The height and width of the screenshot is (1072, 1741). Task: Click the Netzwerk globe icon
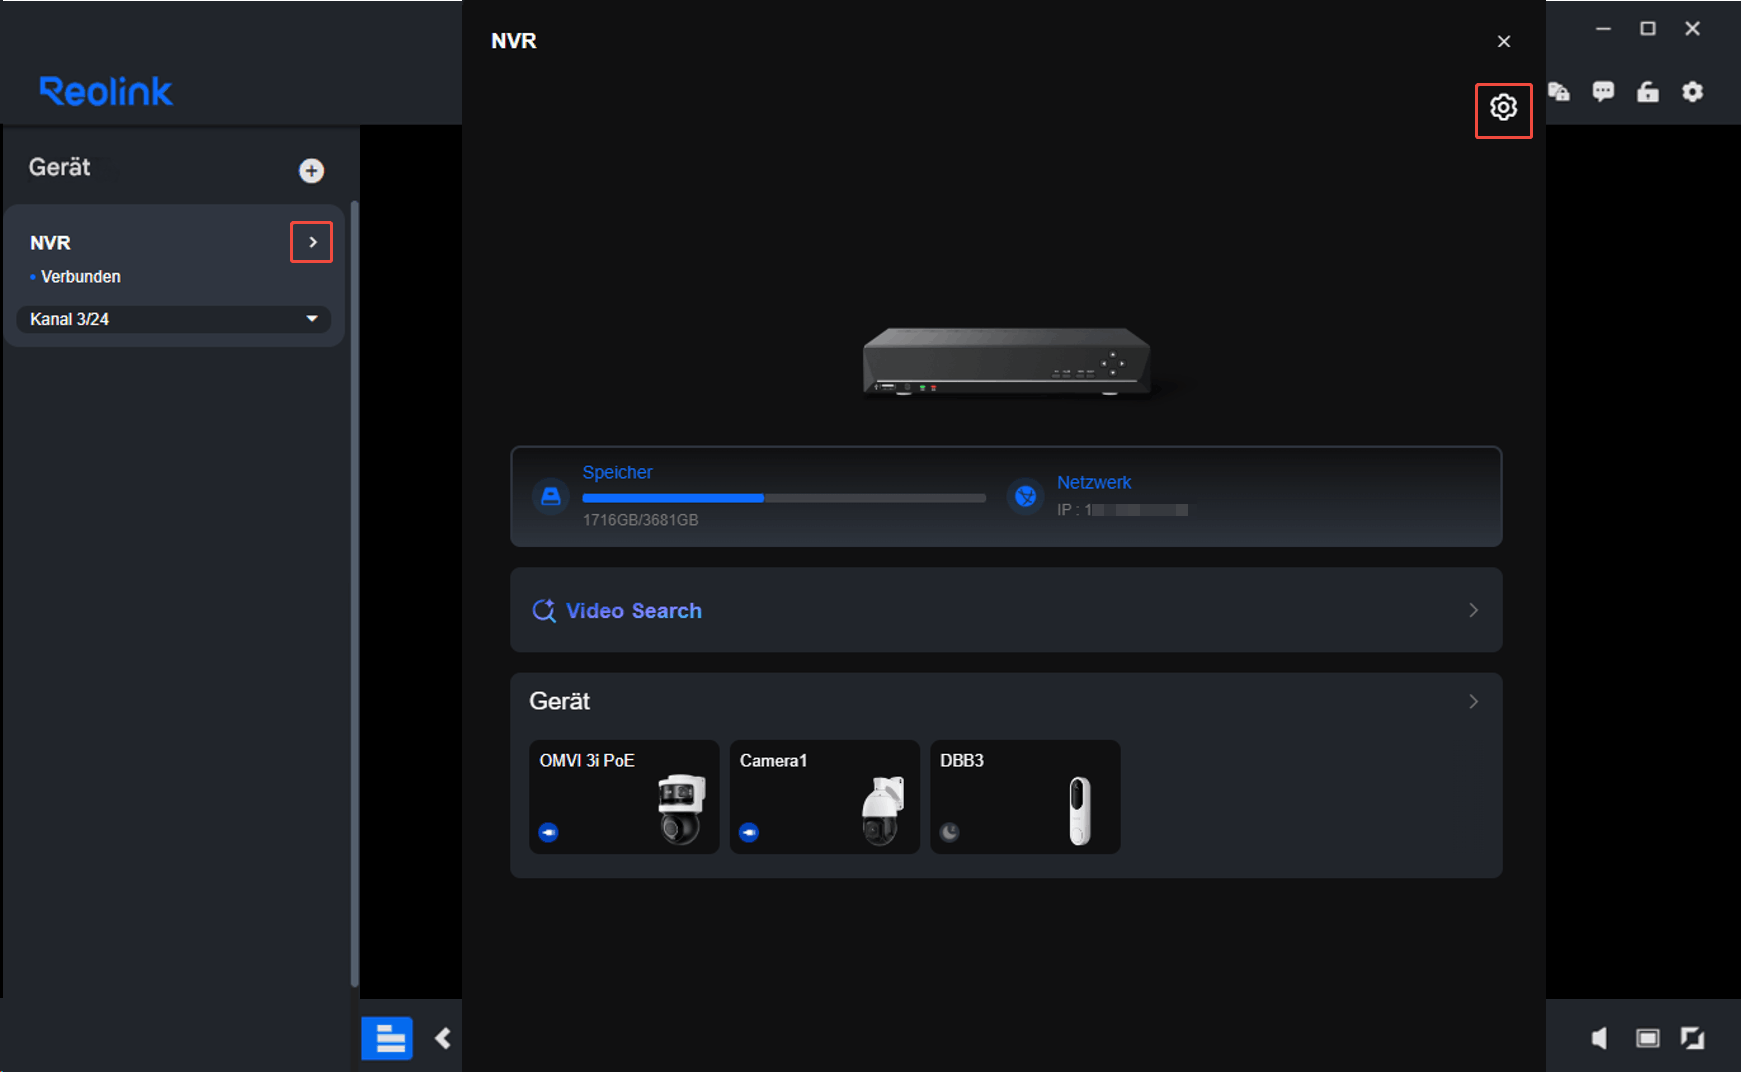tap(1025, 496)
